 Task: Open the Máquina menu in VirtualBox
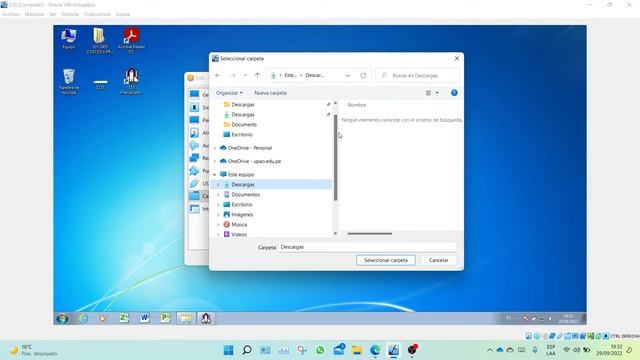click(34, 14)
